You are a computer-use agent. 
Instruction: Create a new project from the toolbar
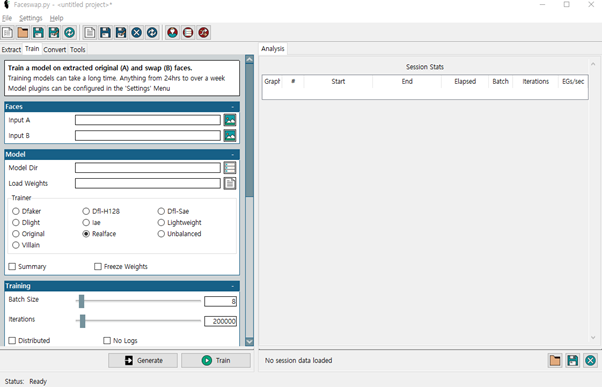[7, 33]
